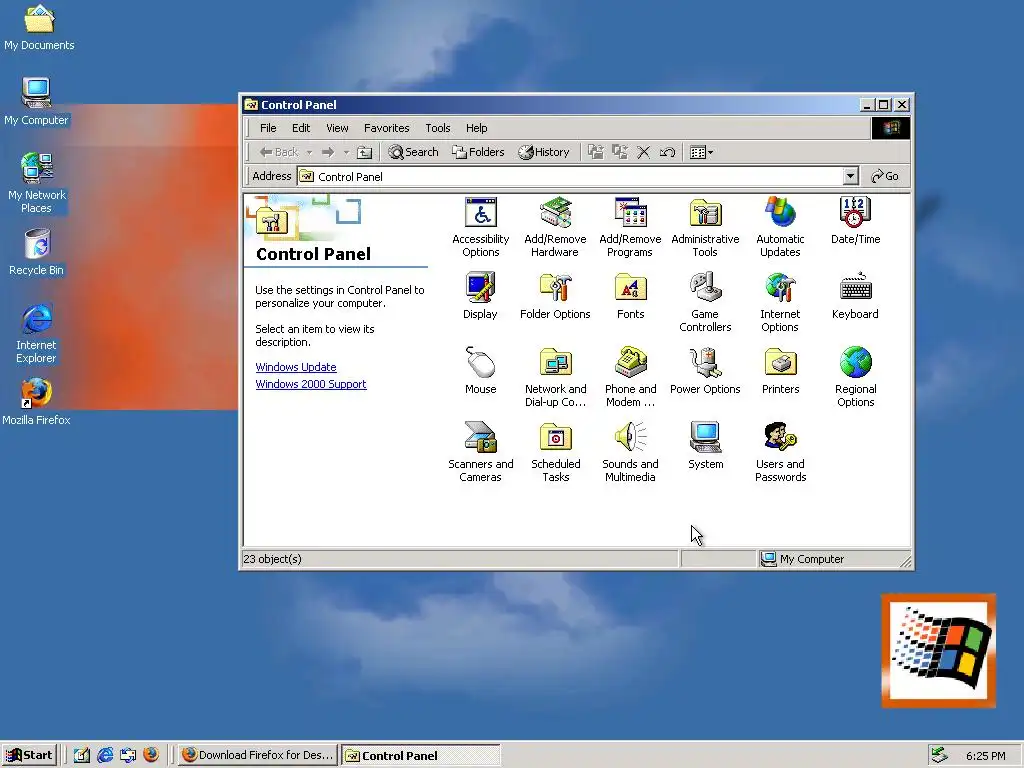The image size is (1024, 768).
Task: Click the Delete toolbar icon
Action: point(643,152)
